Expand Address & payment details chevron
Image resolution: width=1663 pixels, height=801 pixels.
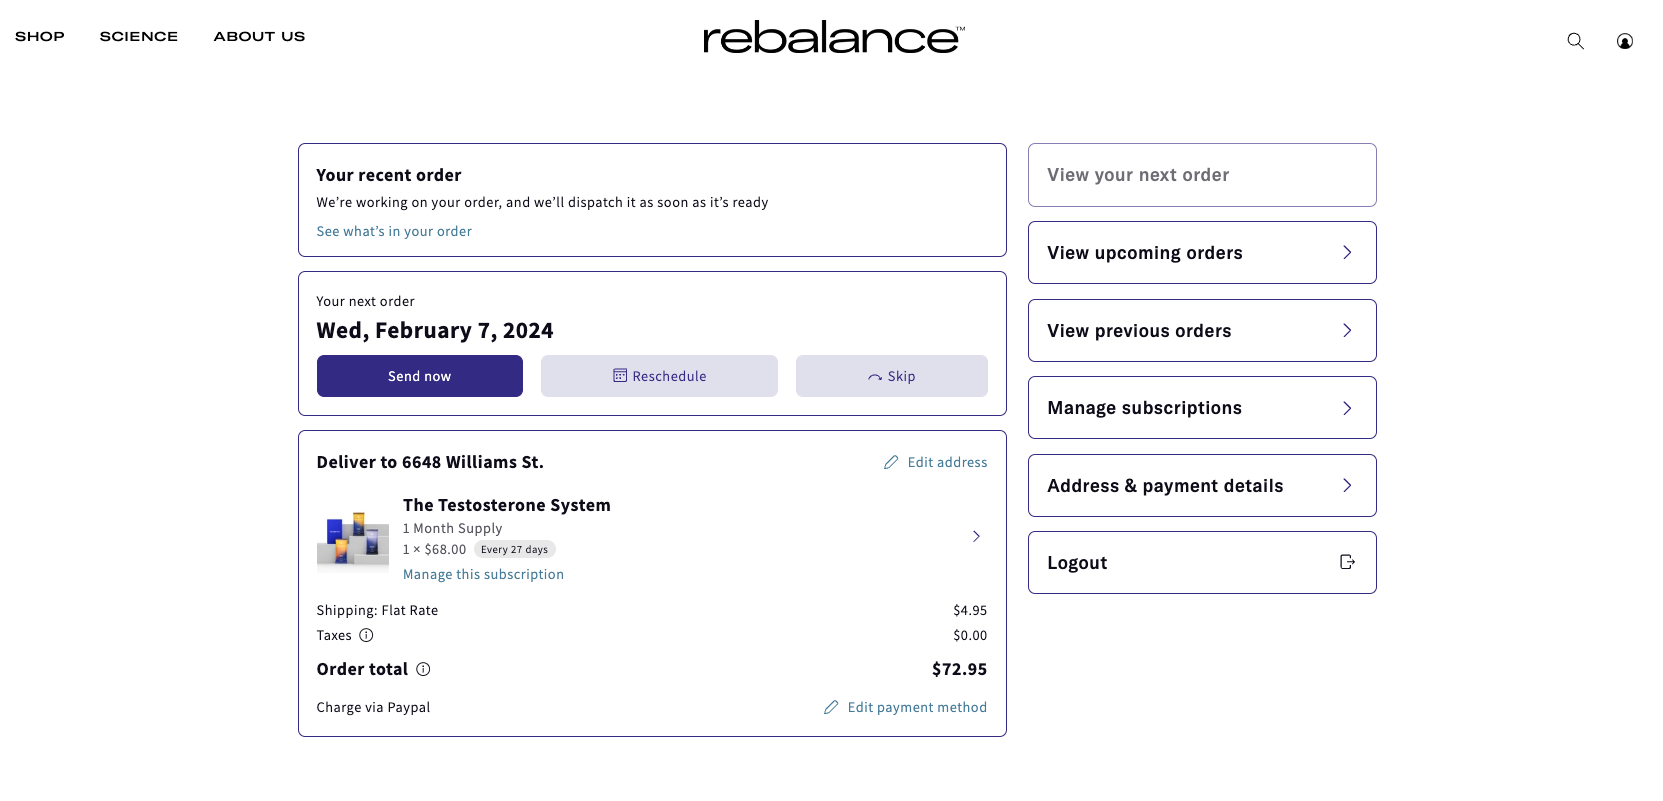(x=1347, y=485)
